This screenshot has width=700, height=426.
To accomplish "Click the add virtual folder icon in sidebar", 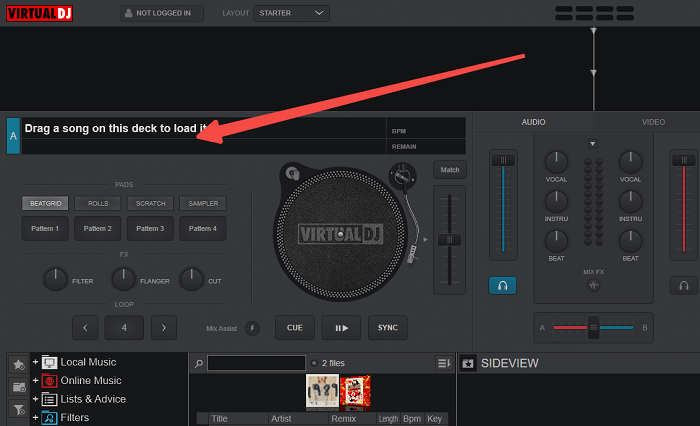I will [19, 387].
